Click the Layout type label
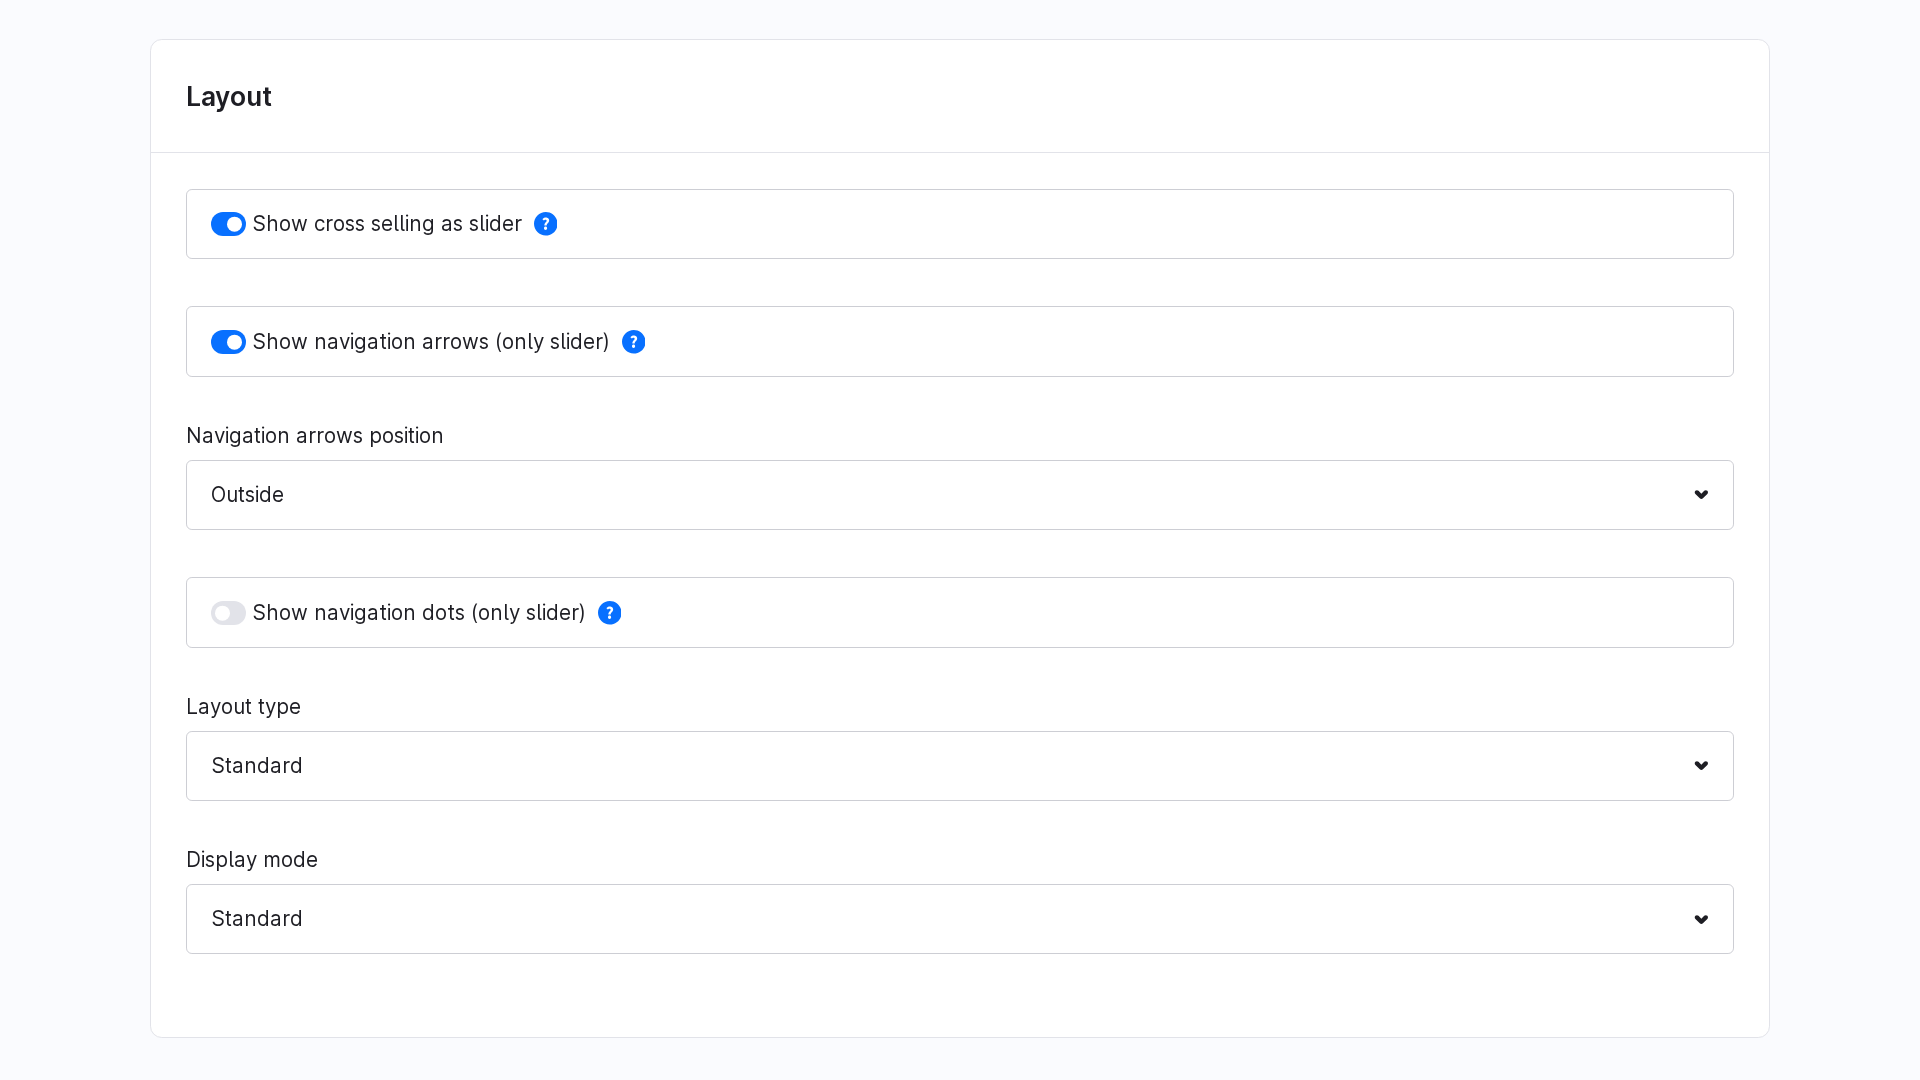1920x1080 pixels. [243, 707]
